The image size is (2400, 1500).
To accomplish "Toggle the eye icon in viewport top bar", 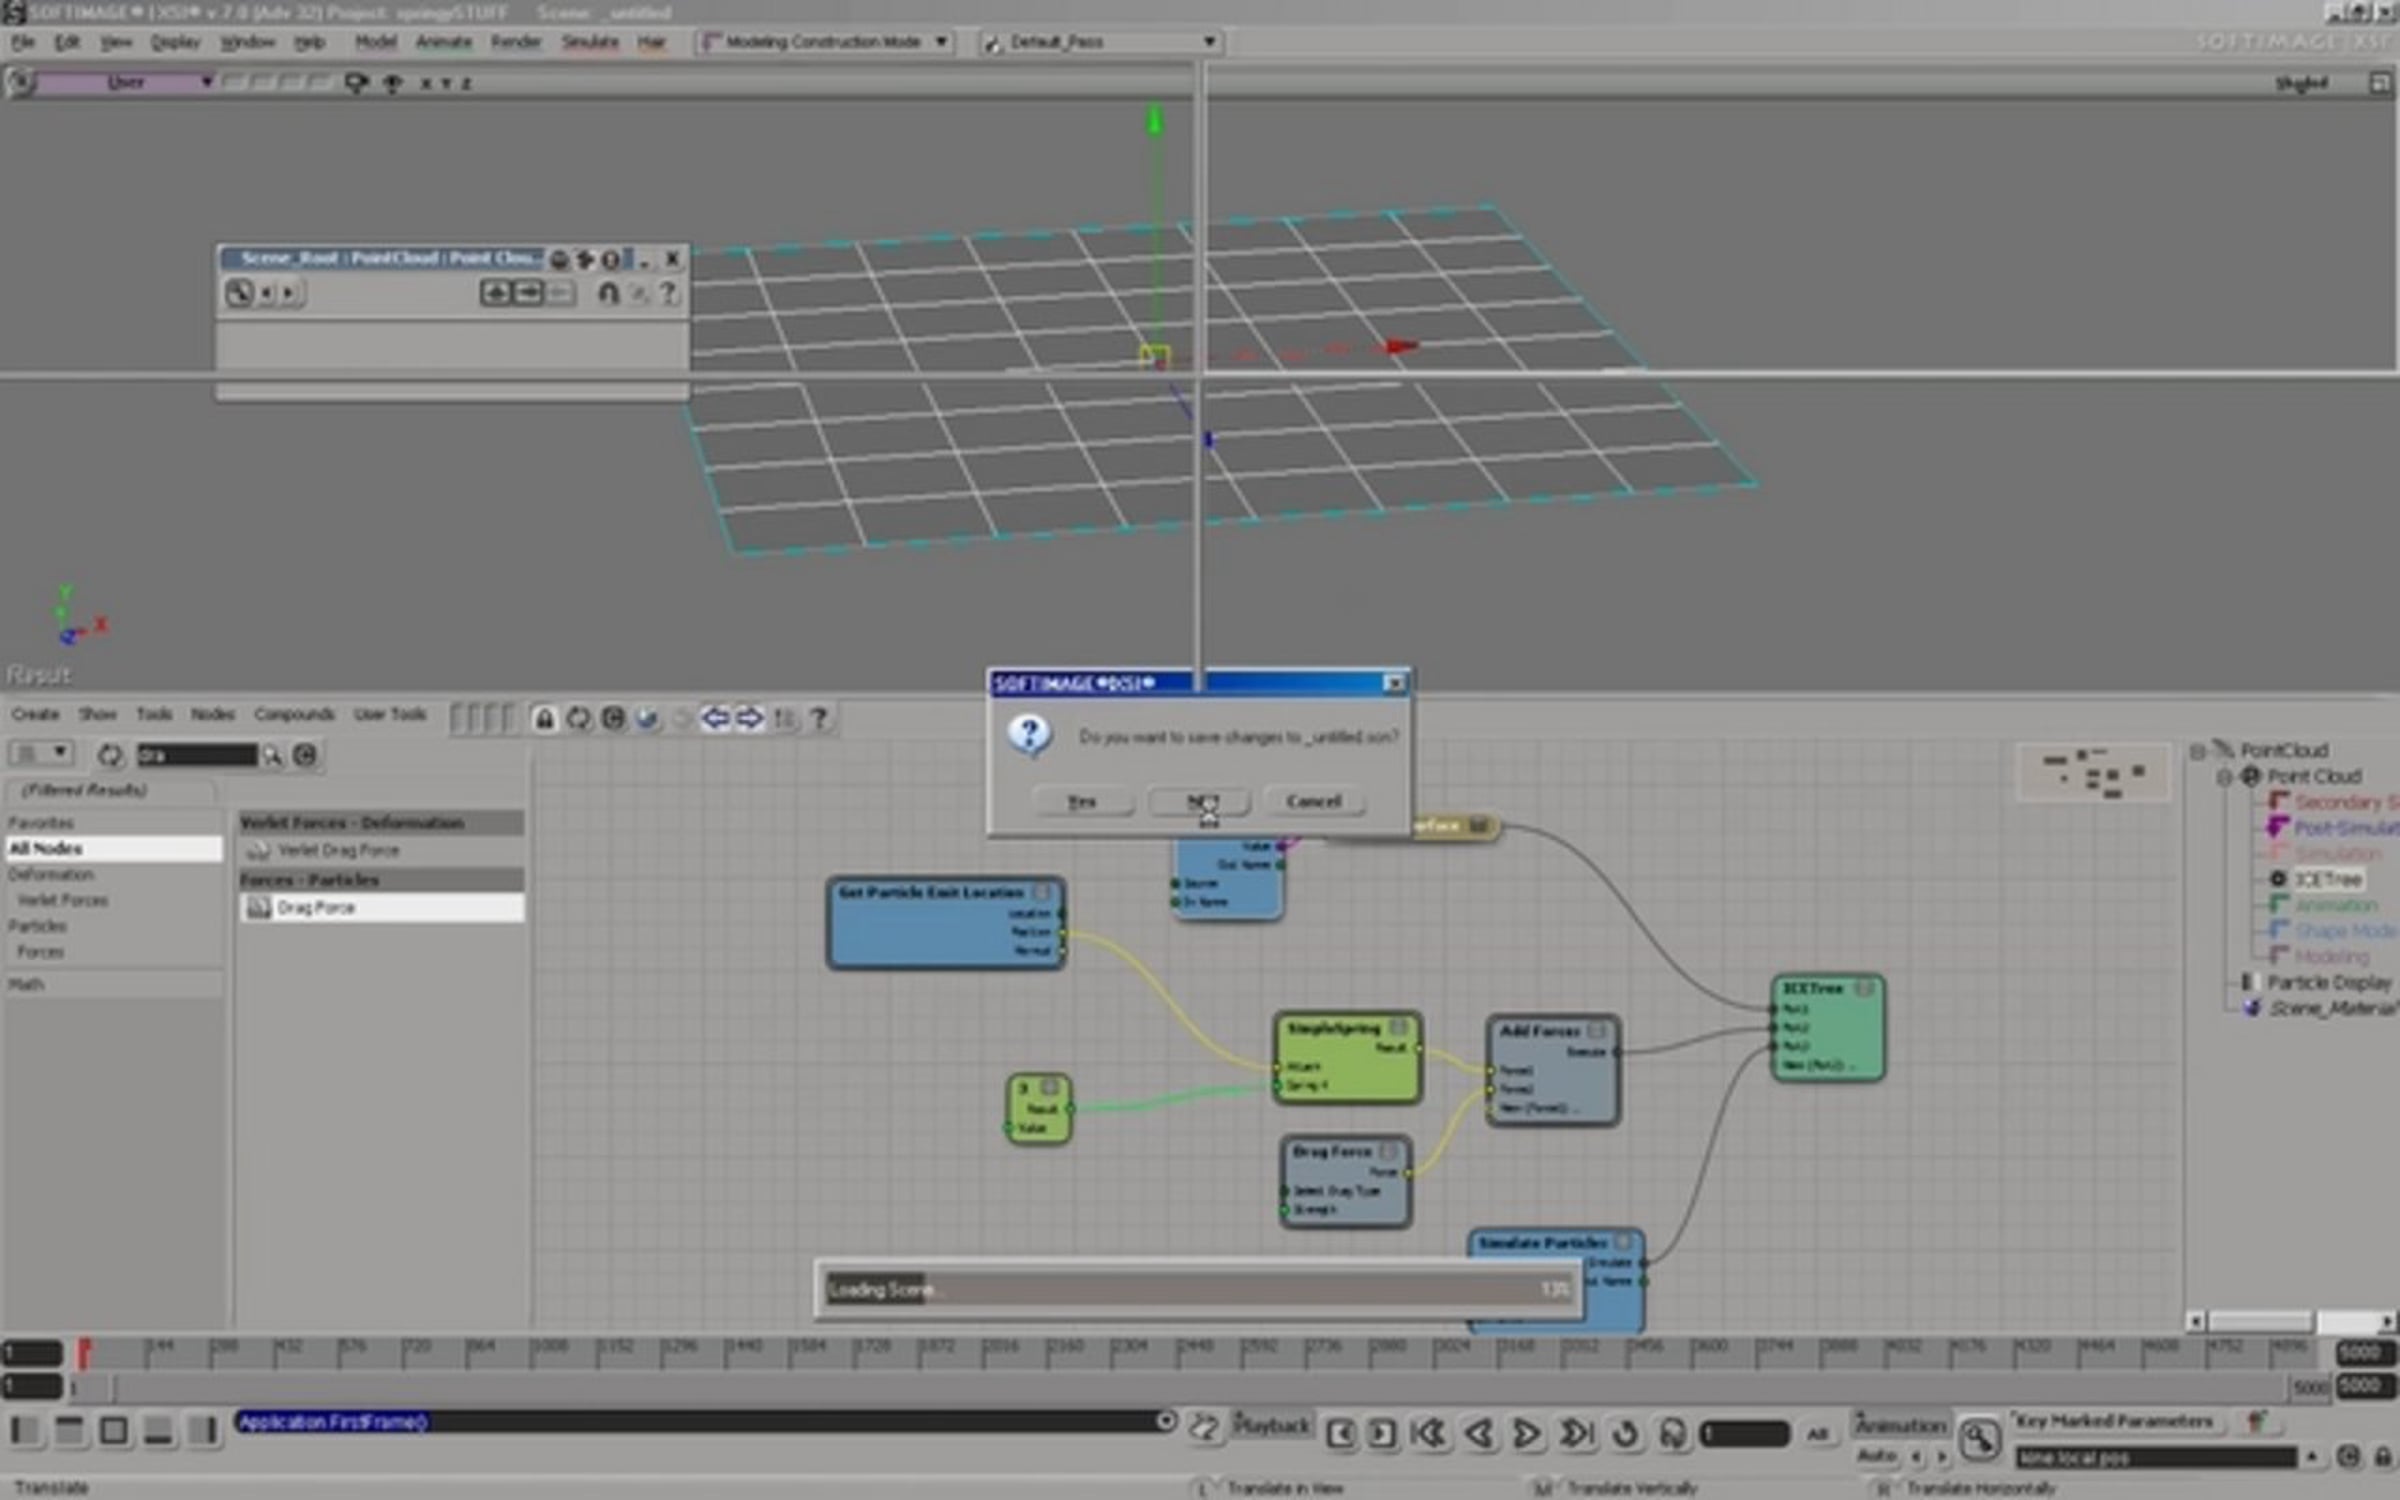I will coord(393,83).
